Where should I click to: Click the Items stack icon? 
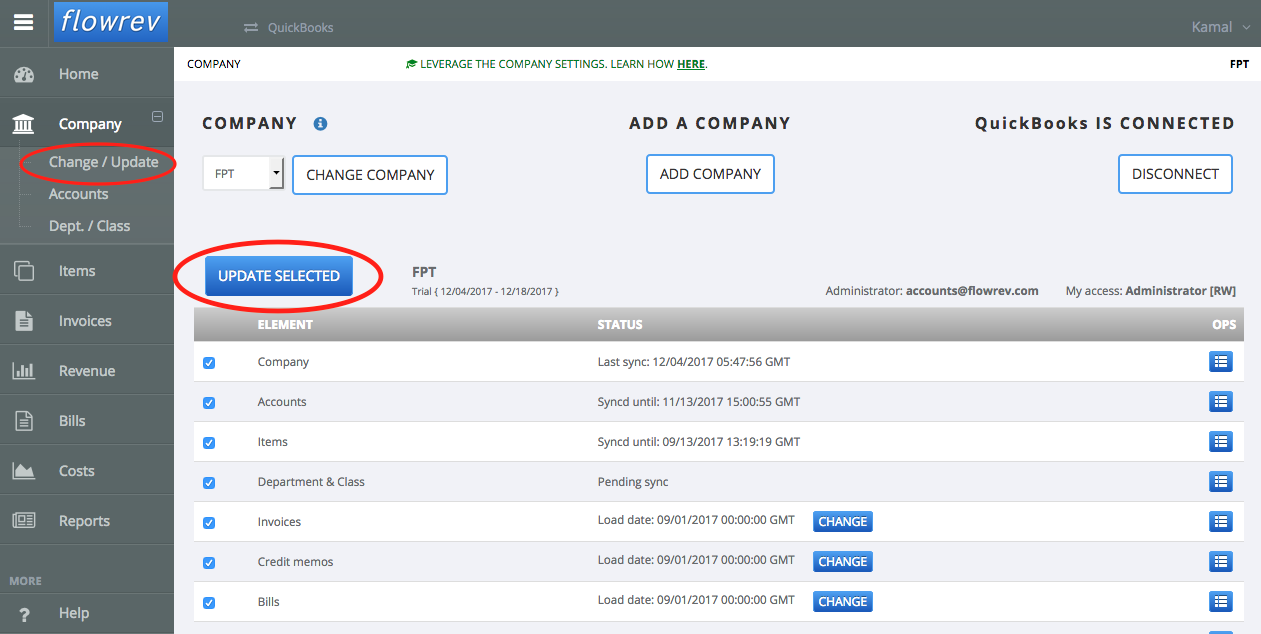pyautogui.click(x=24, y=271)
